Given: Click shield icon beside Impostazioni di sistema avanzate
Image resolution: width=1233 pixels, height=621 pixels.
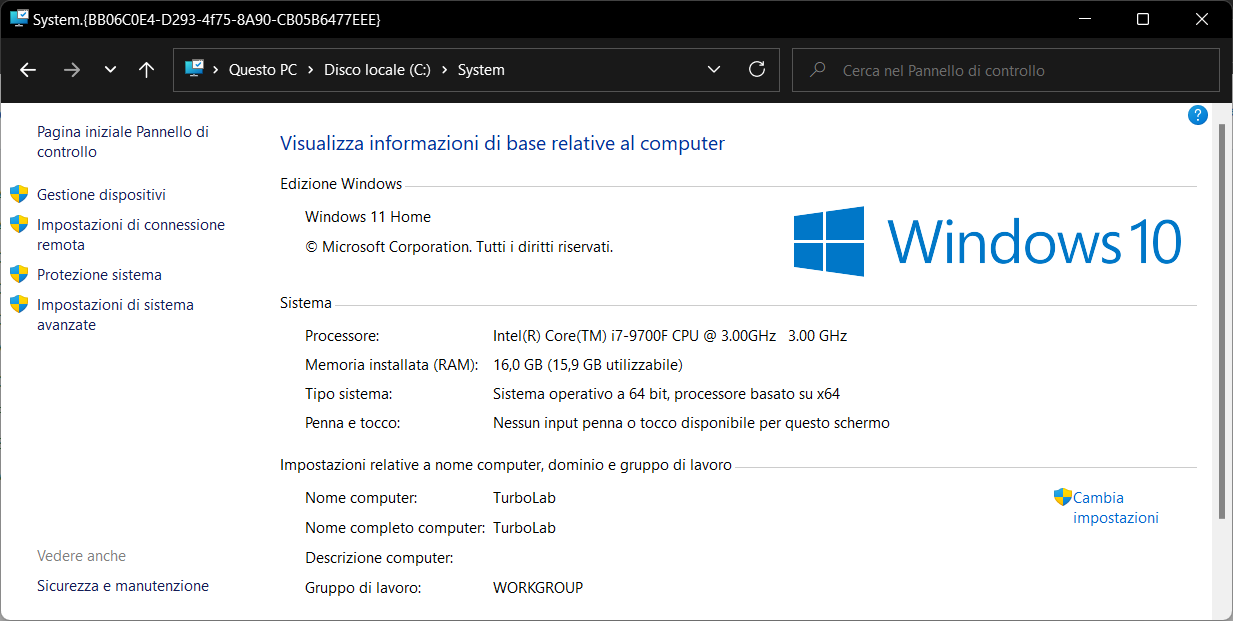Looking at the screenshot, I should [x=19, y=304].
